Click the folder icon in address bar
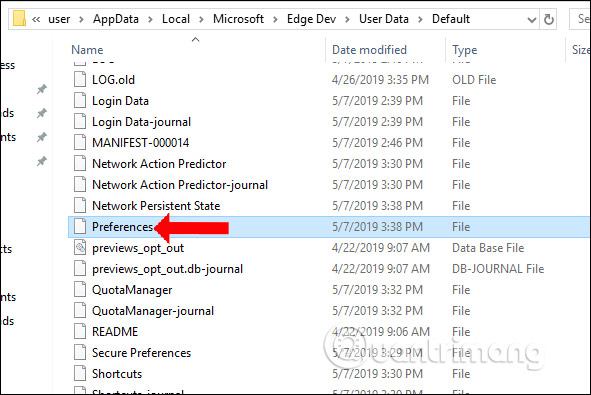Viewport: 591px width, 395px height. (x=19, y=18)
